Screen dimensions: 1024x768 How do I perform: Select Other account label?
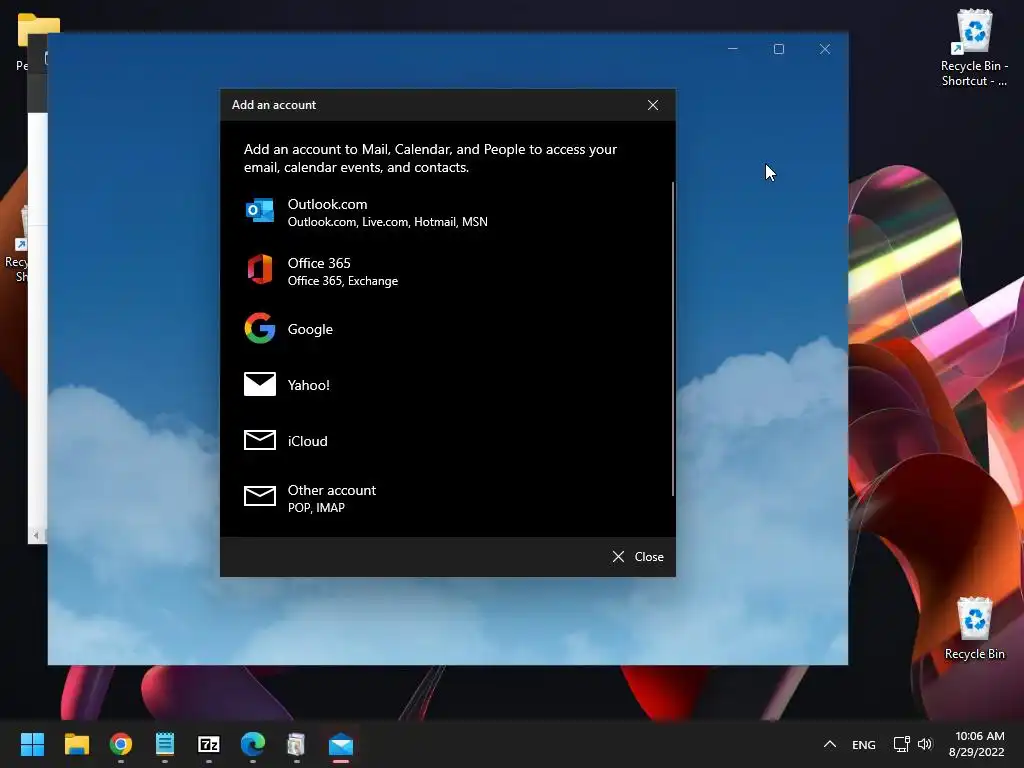tap(332, 490)
